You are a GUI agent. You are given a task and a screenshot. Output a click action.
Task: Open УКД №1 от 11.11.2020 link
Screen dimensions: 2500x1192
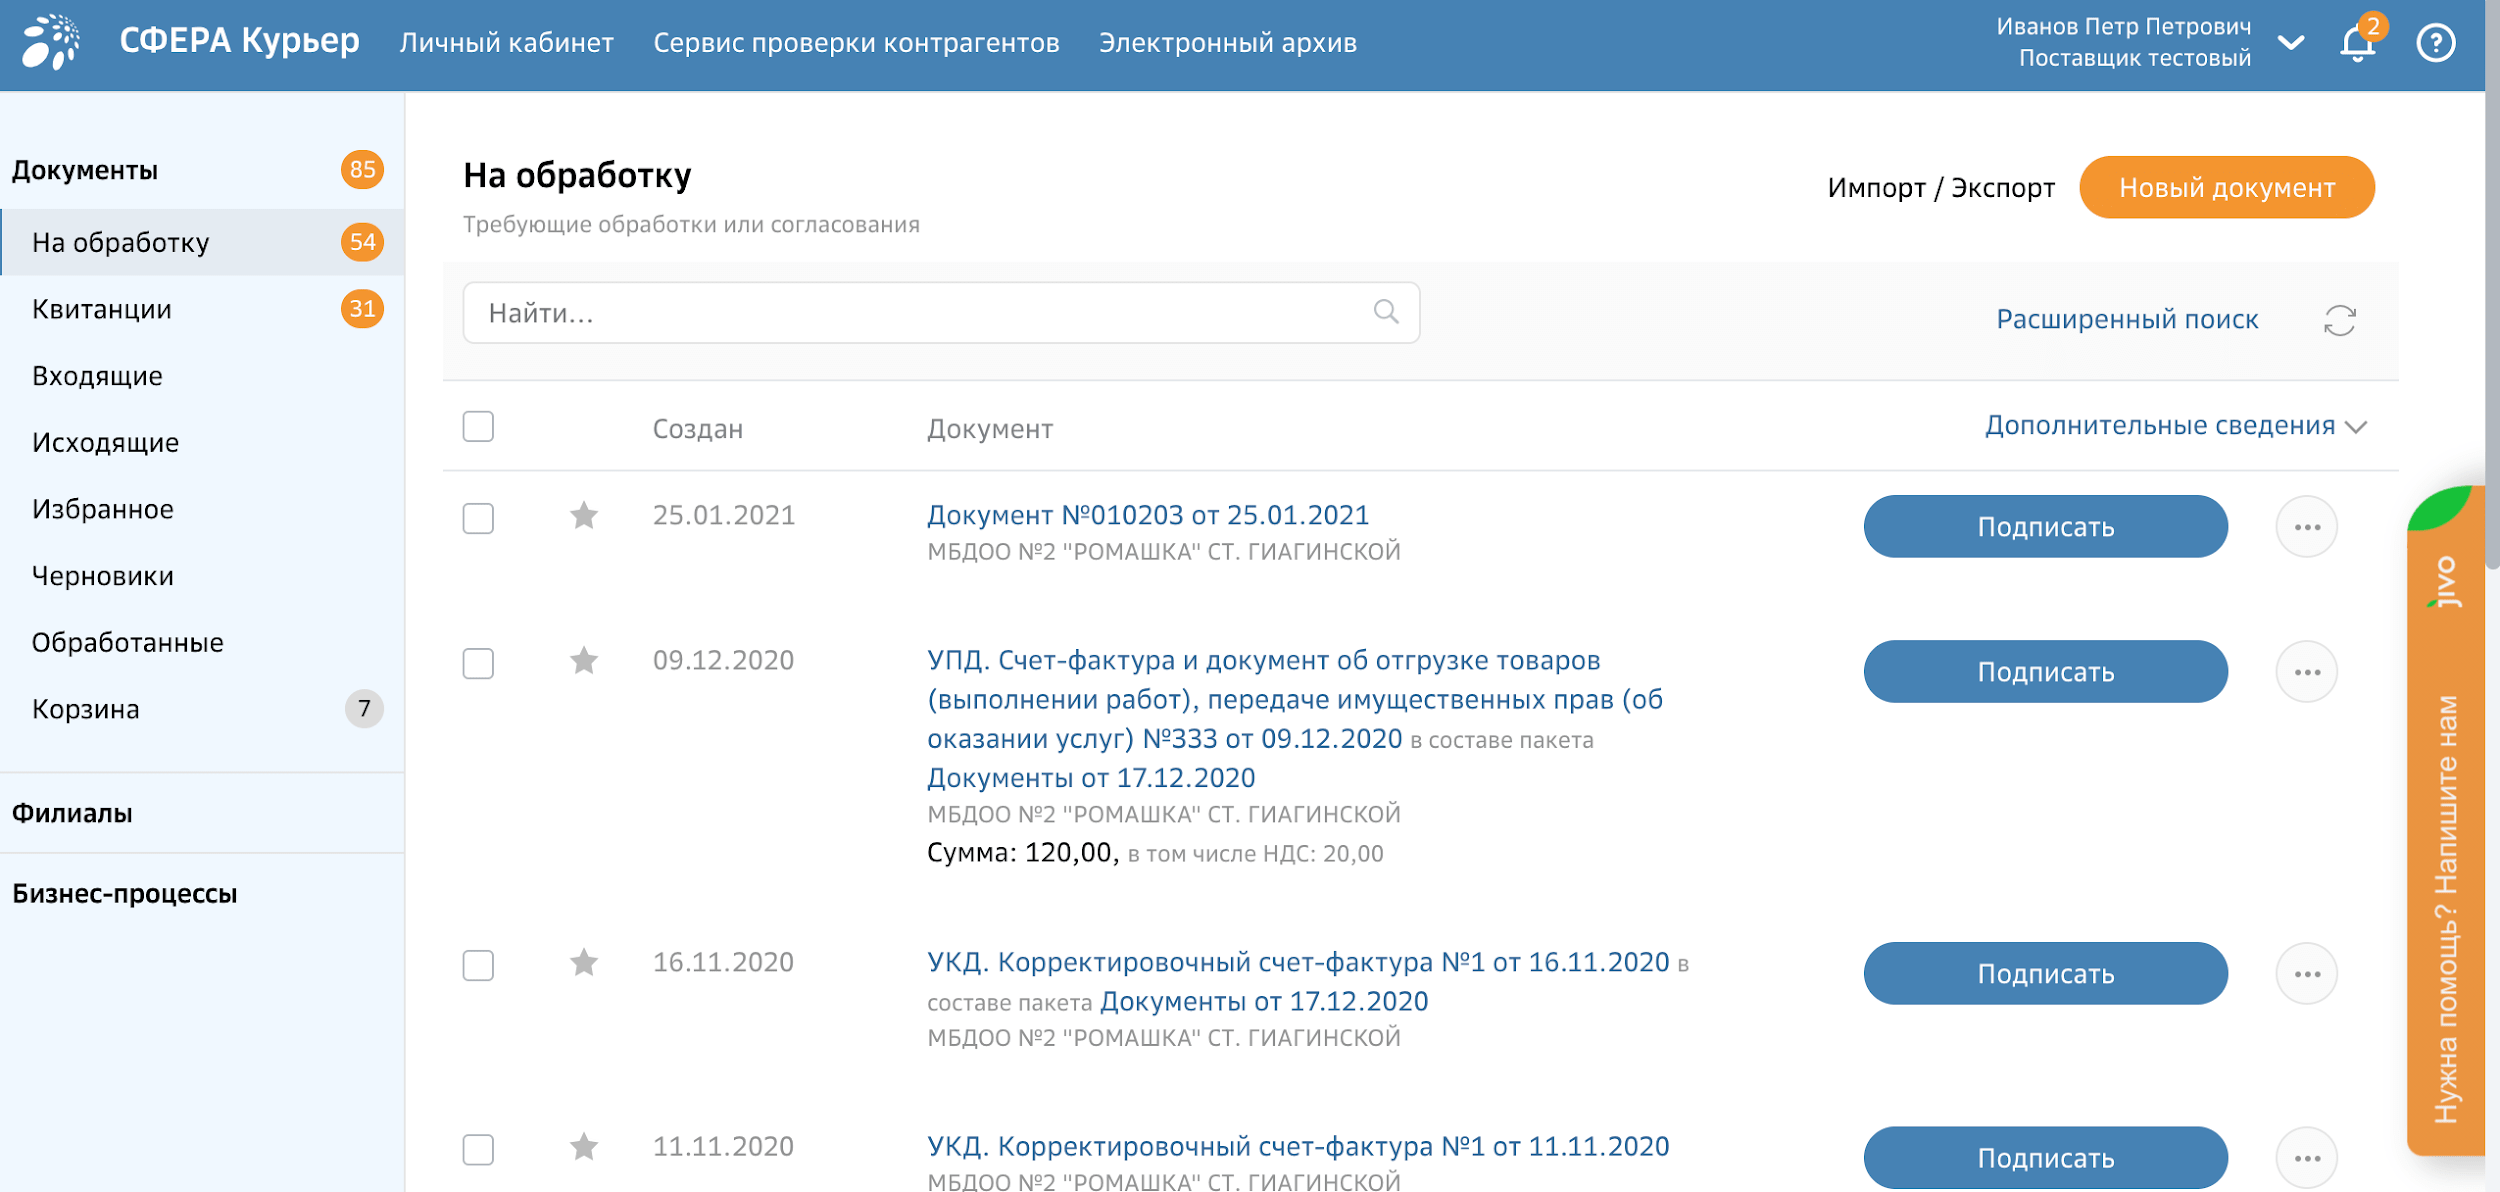click(x=1298, y=1146)
